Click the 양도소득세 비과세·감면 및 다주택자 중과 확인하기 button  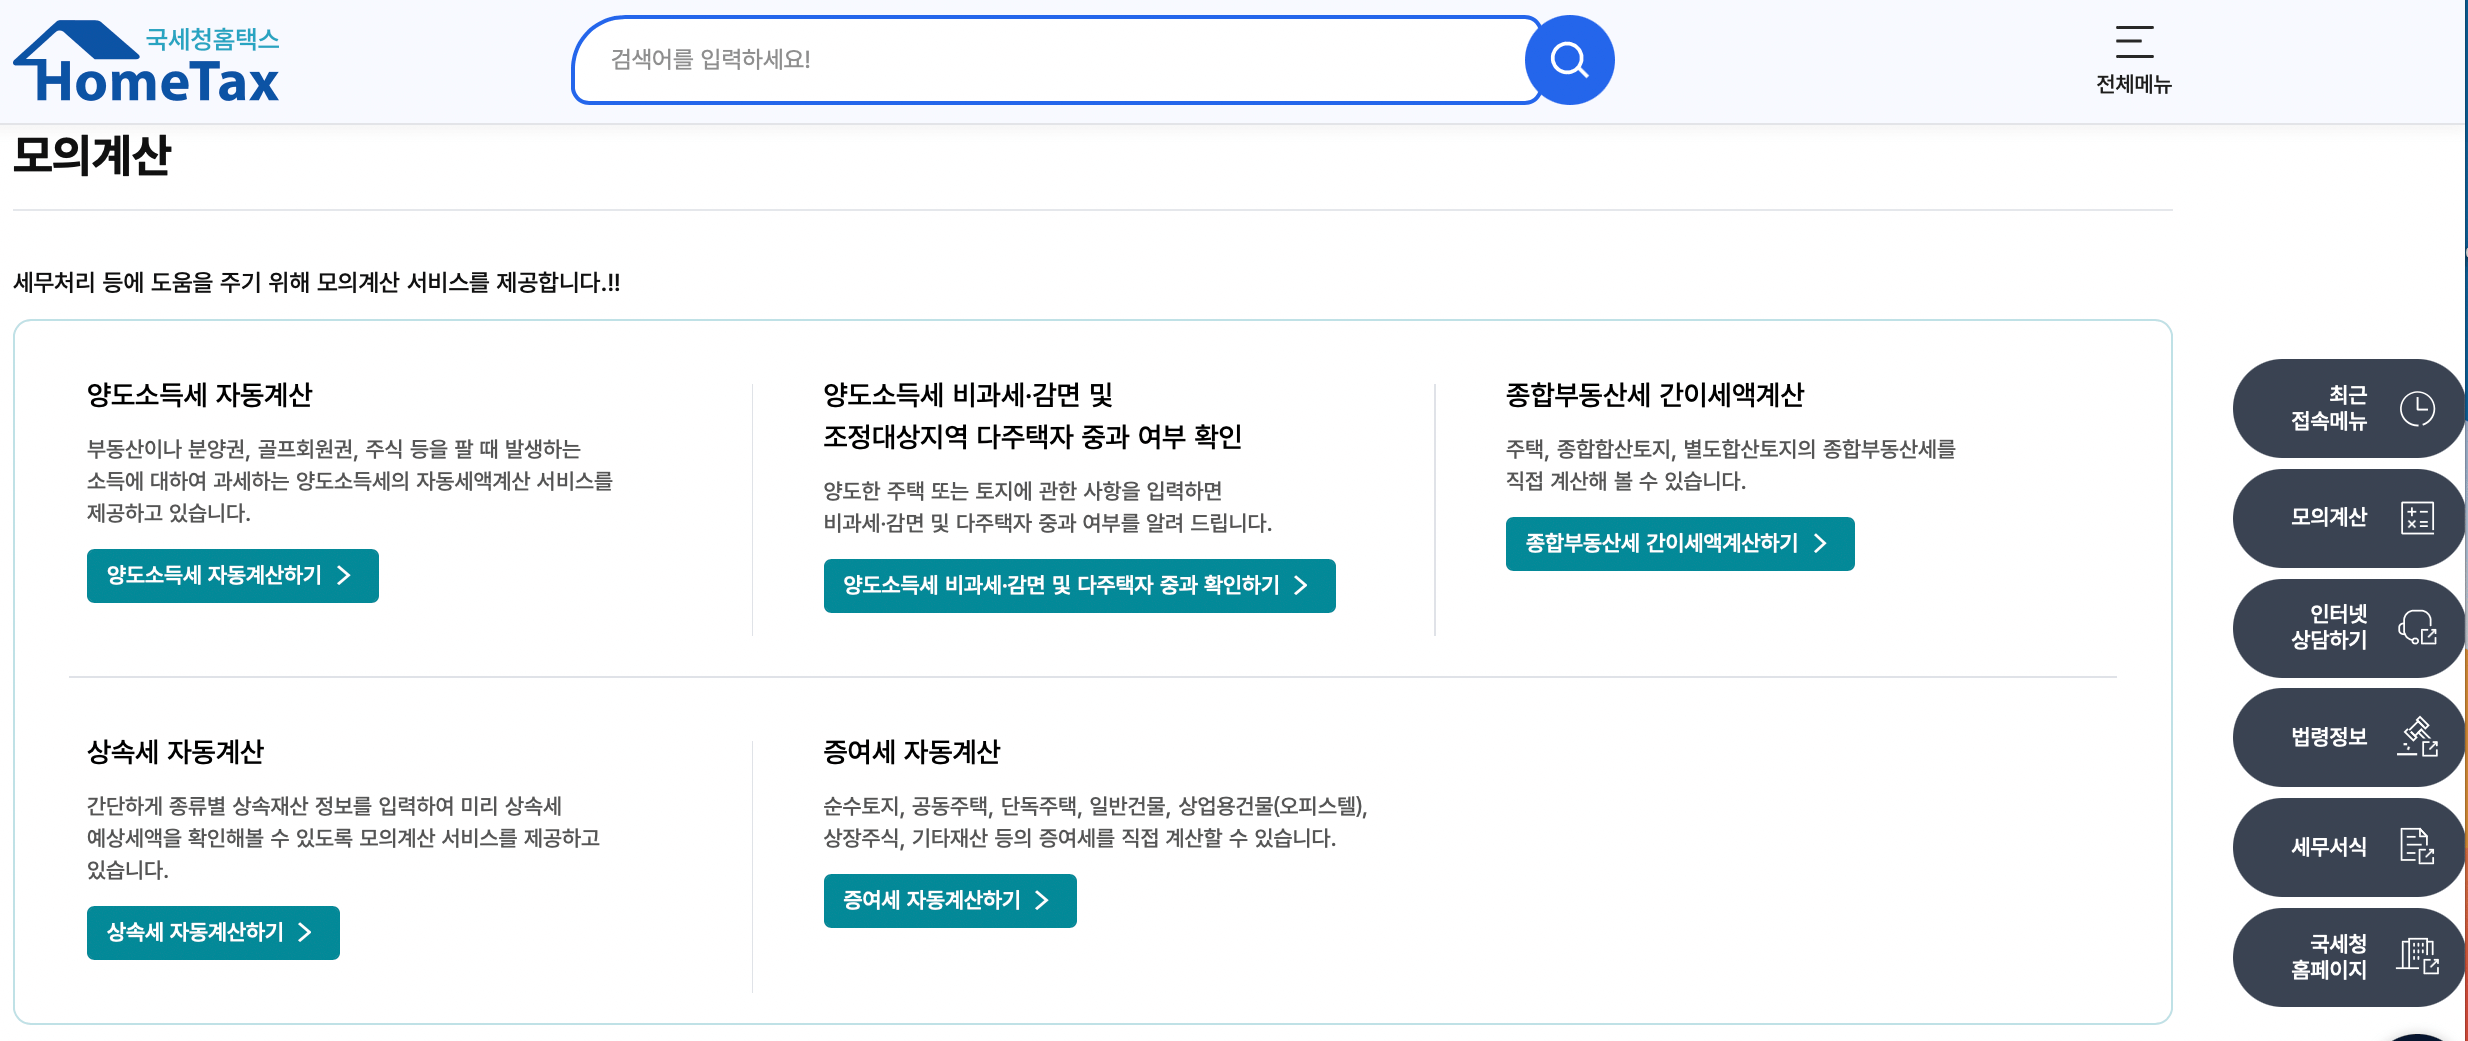tap(1079, 586)
